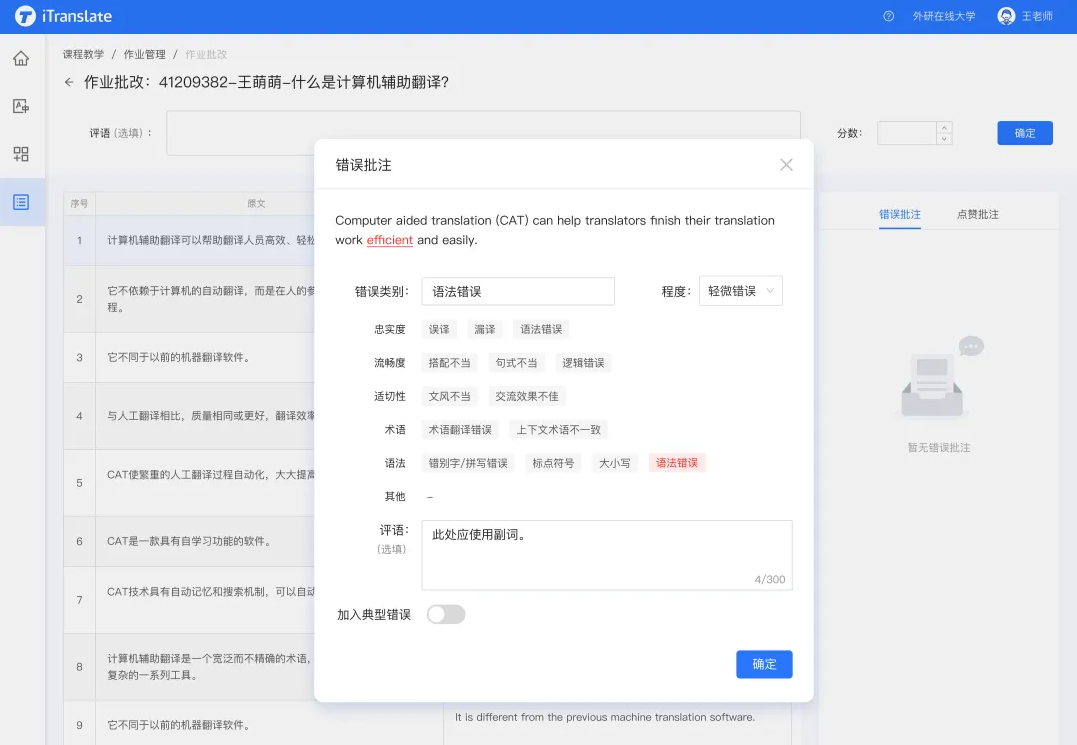Click the 原文 column header
Viewport: 1077px width, 745px height.
(256, 203)
